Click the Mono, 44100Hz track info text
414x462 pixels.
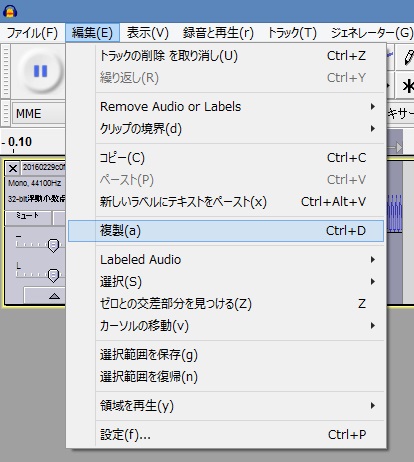(35, 183)
